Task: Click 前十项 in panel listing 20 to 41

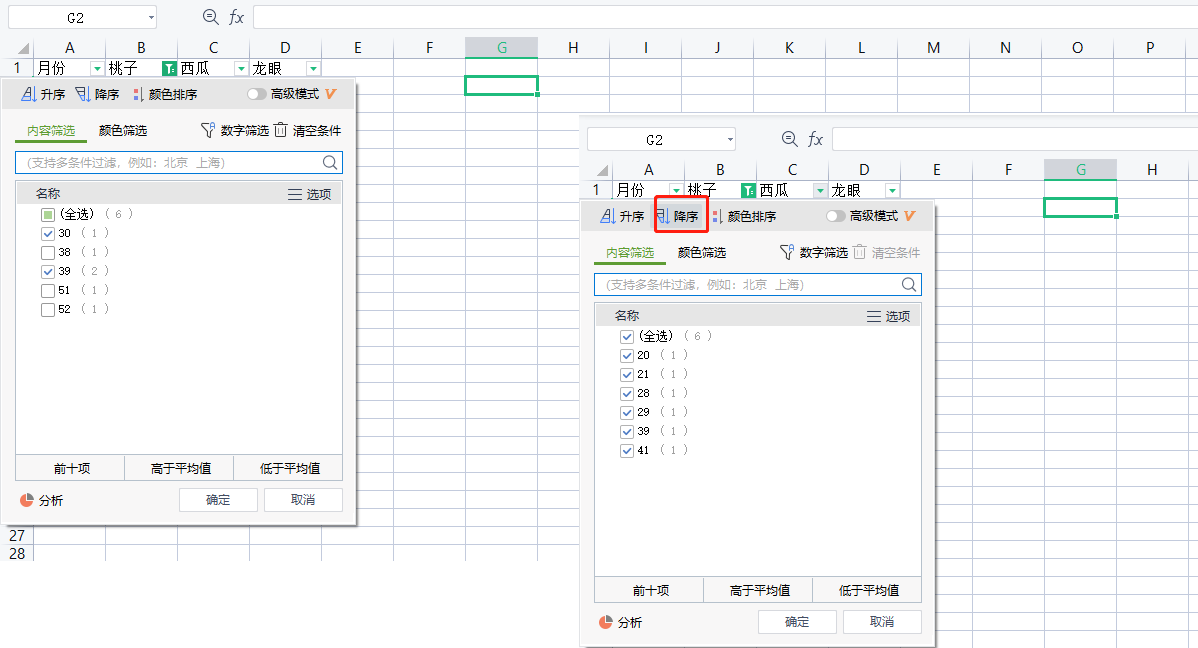Action: [651, 591]
